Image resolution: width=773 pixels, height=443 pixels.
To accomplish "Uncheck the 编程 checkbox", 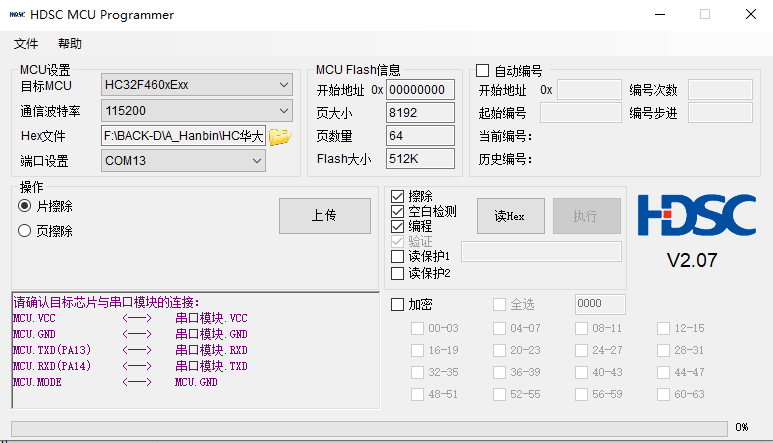I will (397, 226).
